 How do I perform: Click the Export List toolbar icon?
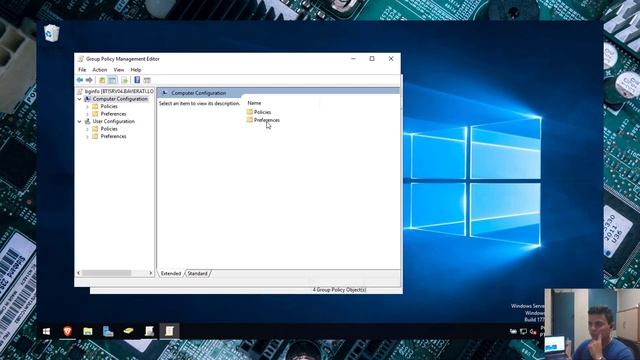(x=124, y=80)
